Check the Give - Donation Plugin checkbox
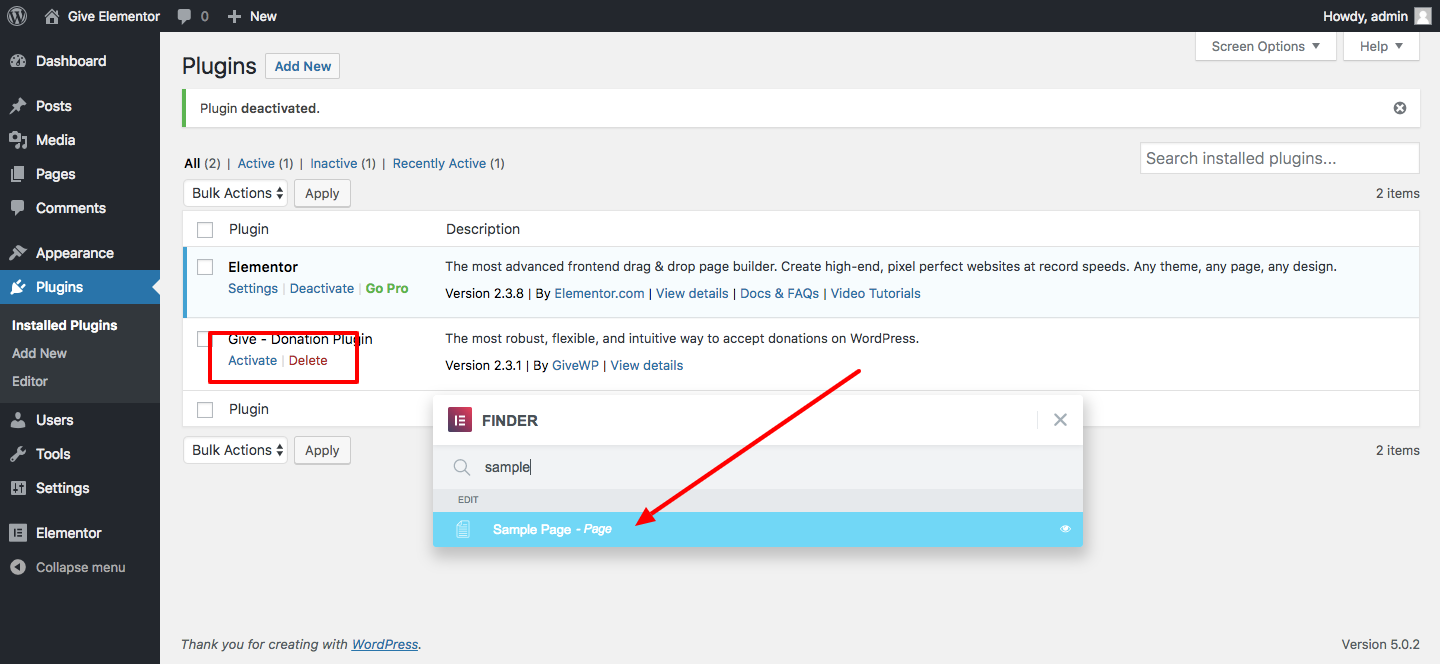Screen dimensions: 1440x664 click(x=205, y=339)
